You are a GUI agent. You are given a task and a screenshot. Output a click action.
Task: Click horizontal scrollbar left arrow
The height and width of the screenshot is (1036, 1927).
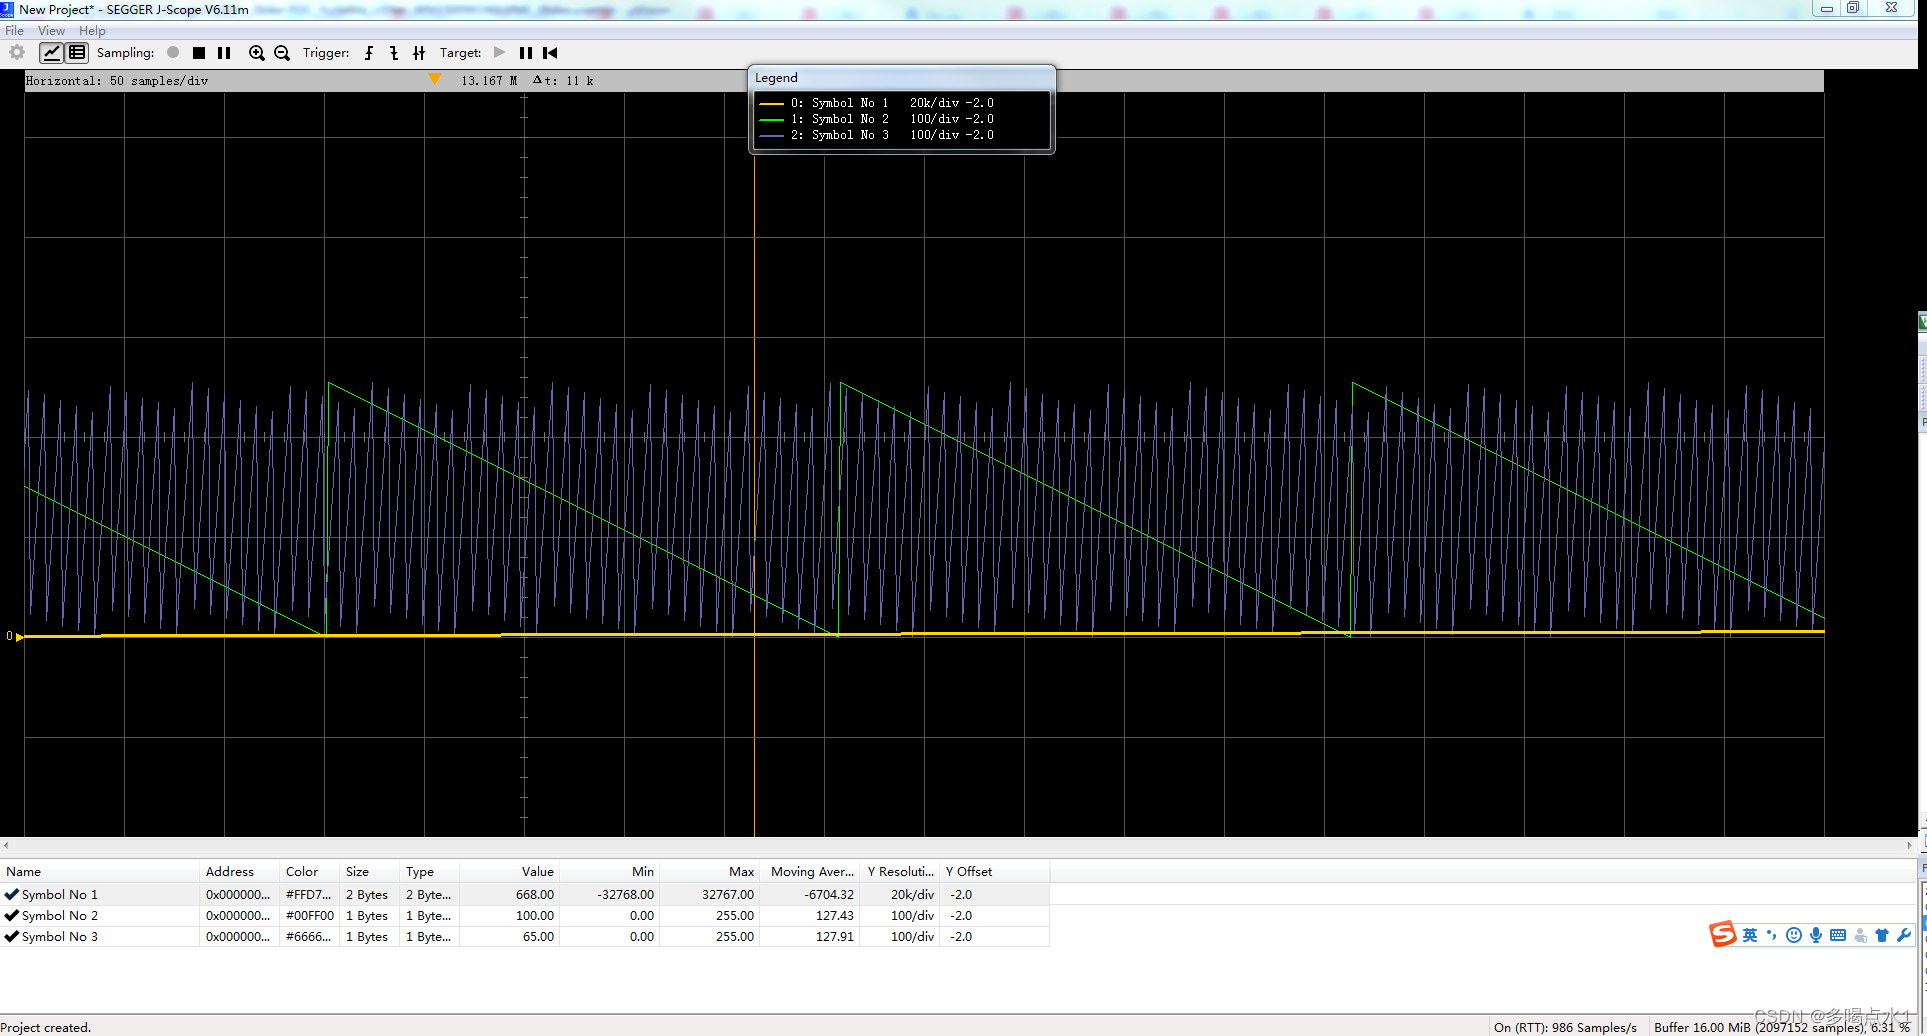pos(6,845)
